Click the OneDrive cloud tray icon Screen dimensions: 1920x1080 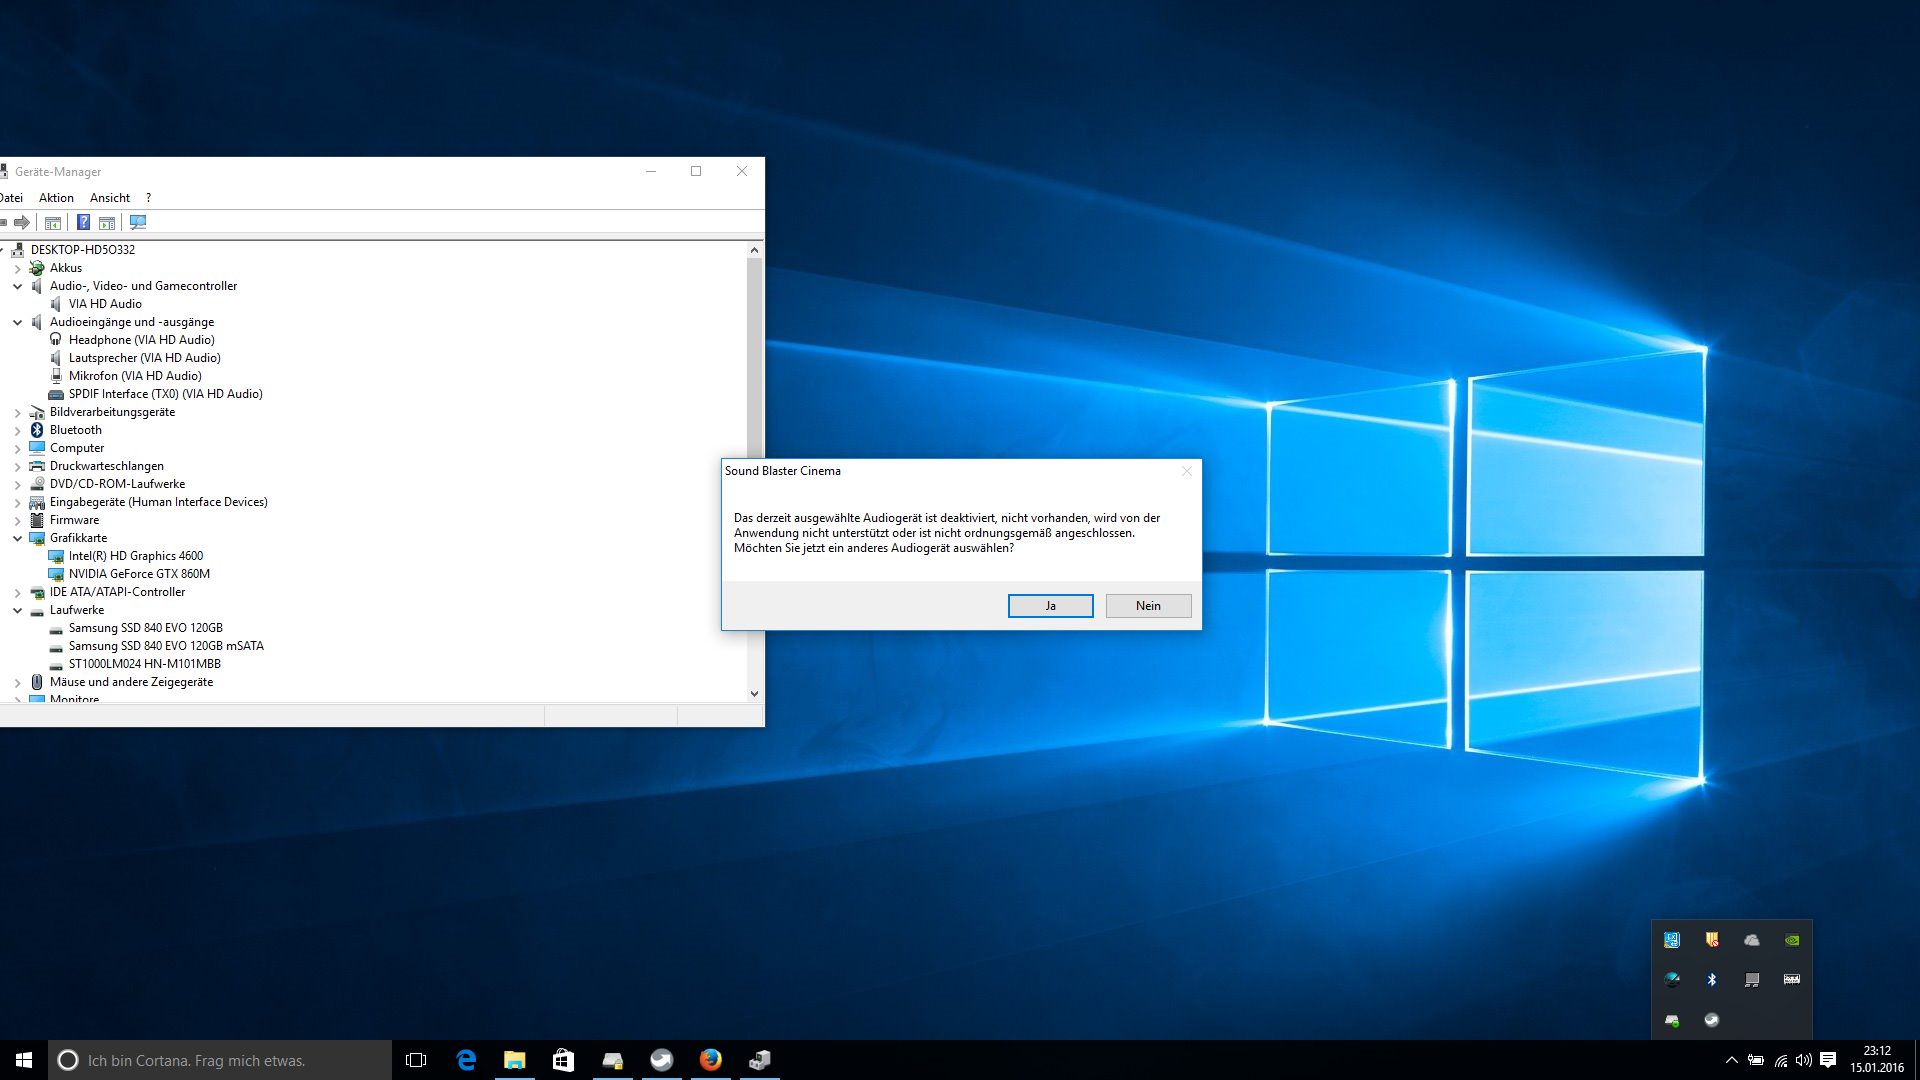1751,940
